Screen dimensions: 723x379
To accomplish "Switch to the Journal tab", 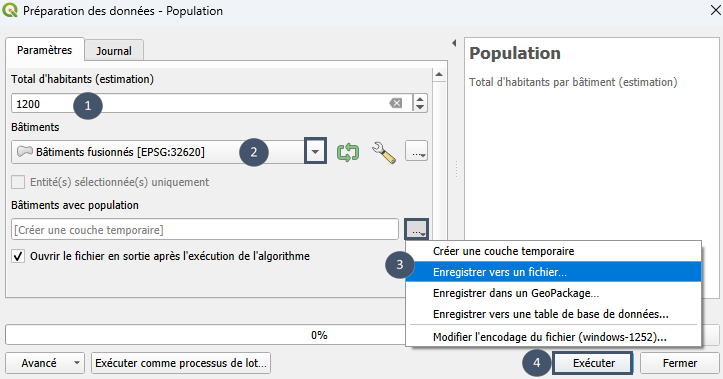I will [x=114, y=51].
